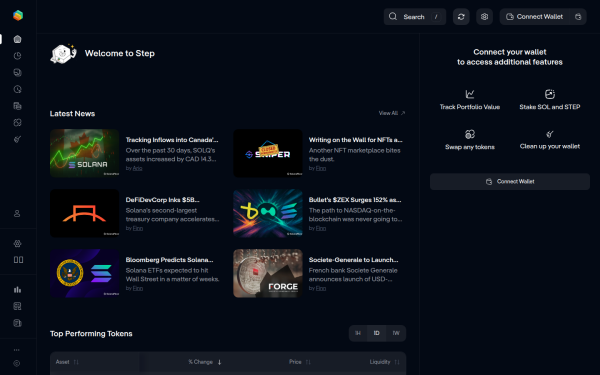The width and height of the screenshot is (600, 375).
Task: Click the orange bridge logo news thumbnail
Action: pyautogui.click(x=85, y=213)
